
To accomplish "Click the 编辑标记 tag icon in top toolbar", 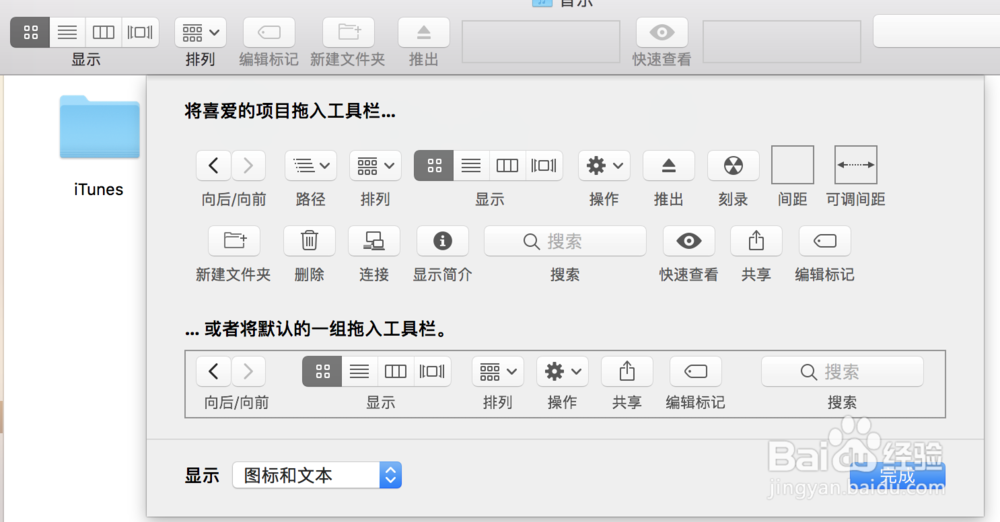I will pyautogui.click(x=269, y=32).
